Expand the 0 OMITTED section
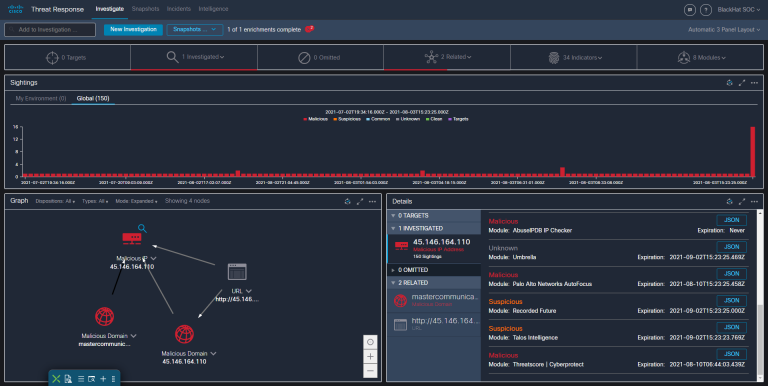This screenshot has height=386, width=768. click(x=434, y=270)
